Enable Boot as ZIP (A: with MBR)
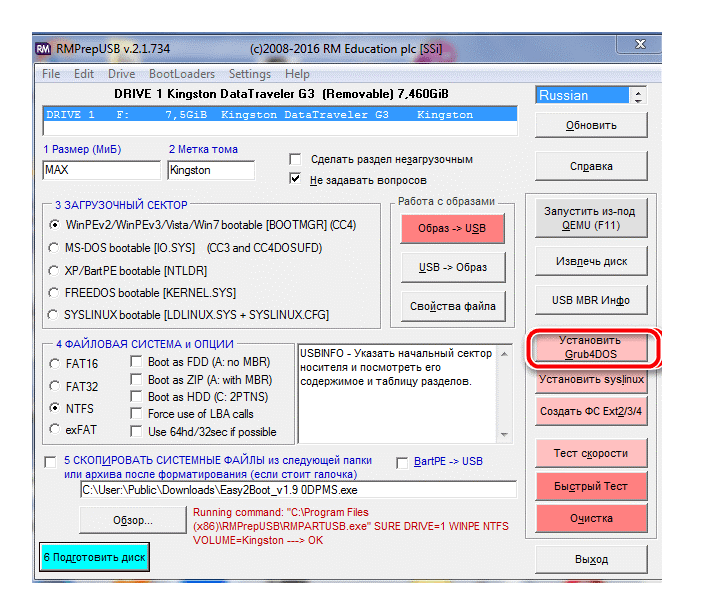The height and width of the screenshot is (615, 706). tap(136, 379)
